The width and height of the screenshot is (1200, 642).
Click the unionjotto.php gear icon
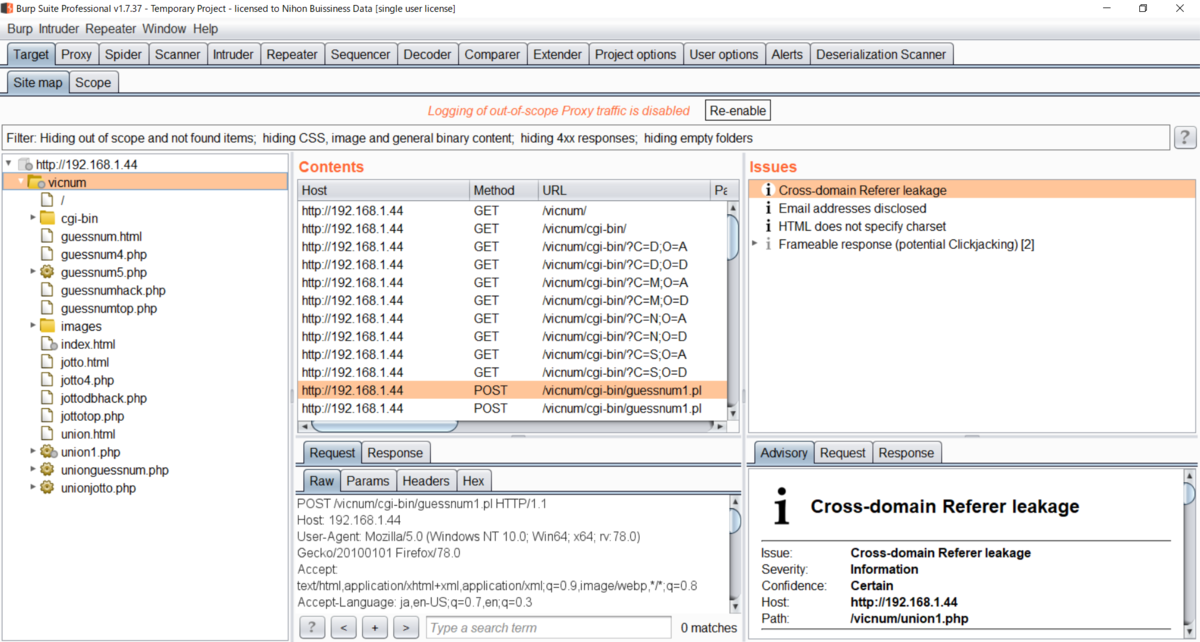point(47,488)
